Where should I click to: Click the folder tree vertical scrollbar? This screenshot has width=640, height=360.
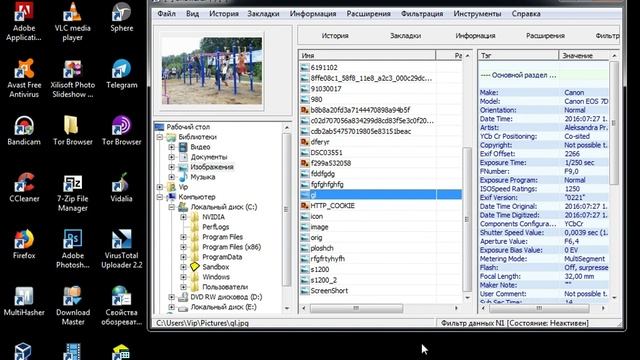pos(286,217)
